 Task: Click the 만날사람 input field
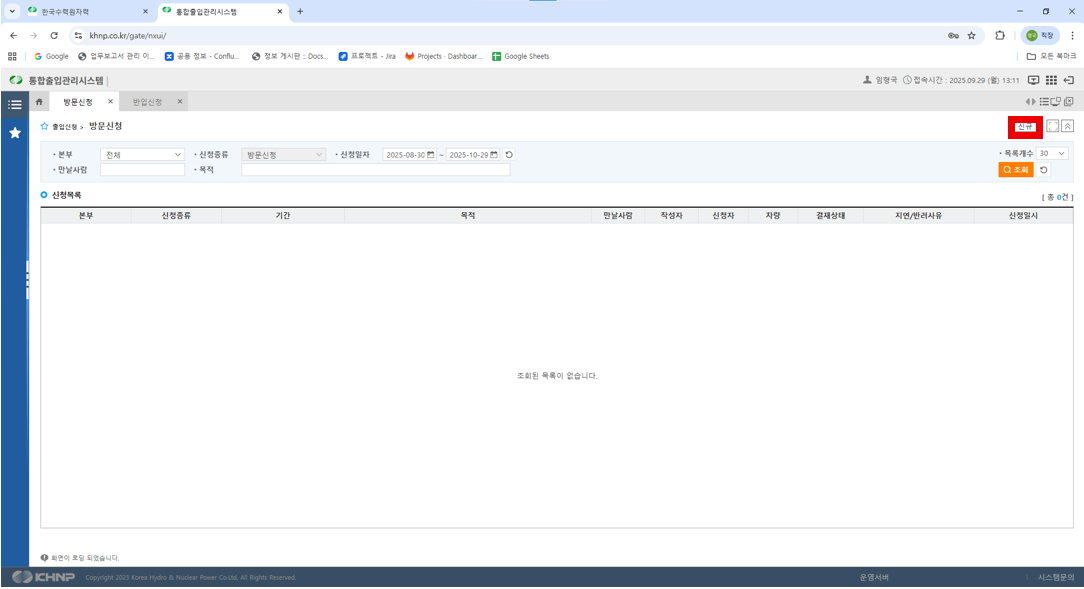coord(142,170)
